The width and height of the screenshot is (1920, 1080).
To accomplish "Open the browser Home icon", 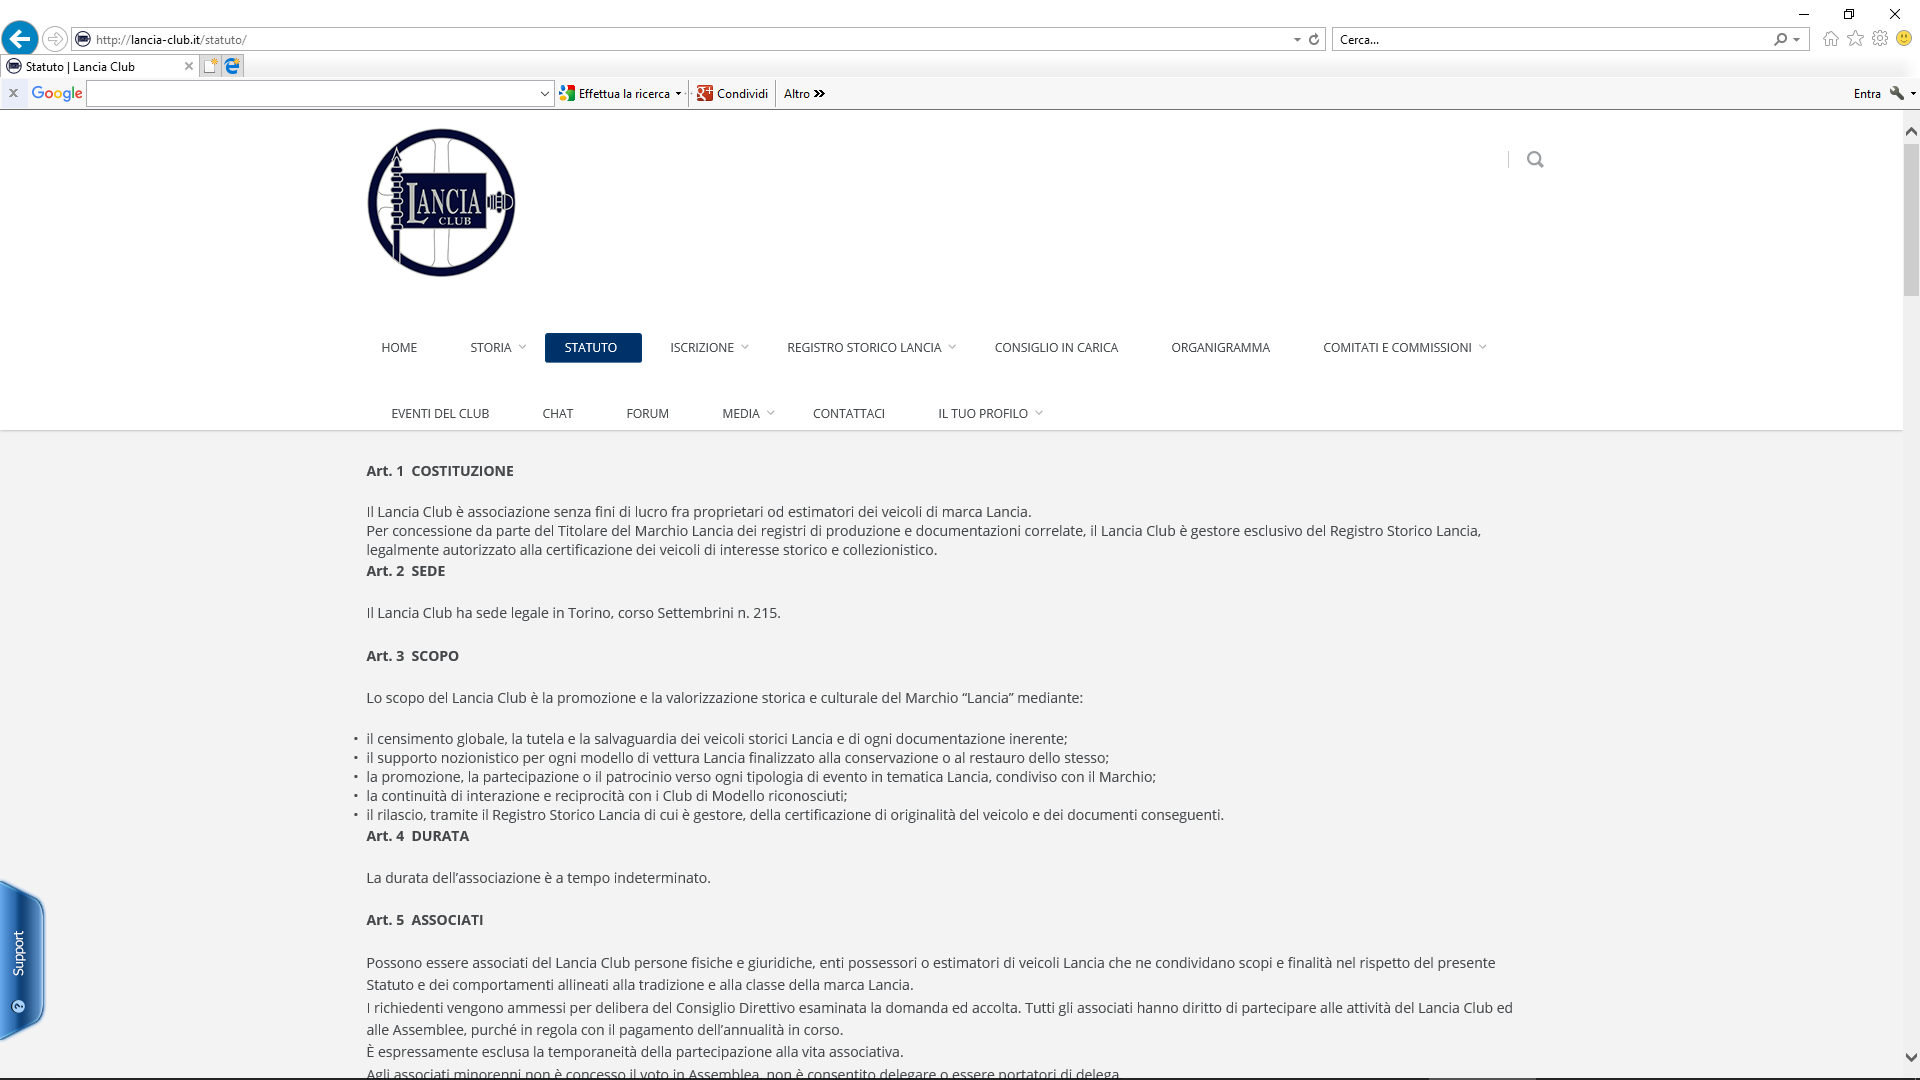I will pyautogui.click(x=1831, y=38).
